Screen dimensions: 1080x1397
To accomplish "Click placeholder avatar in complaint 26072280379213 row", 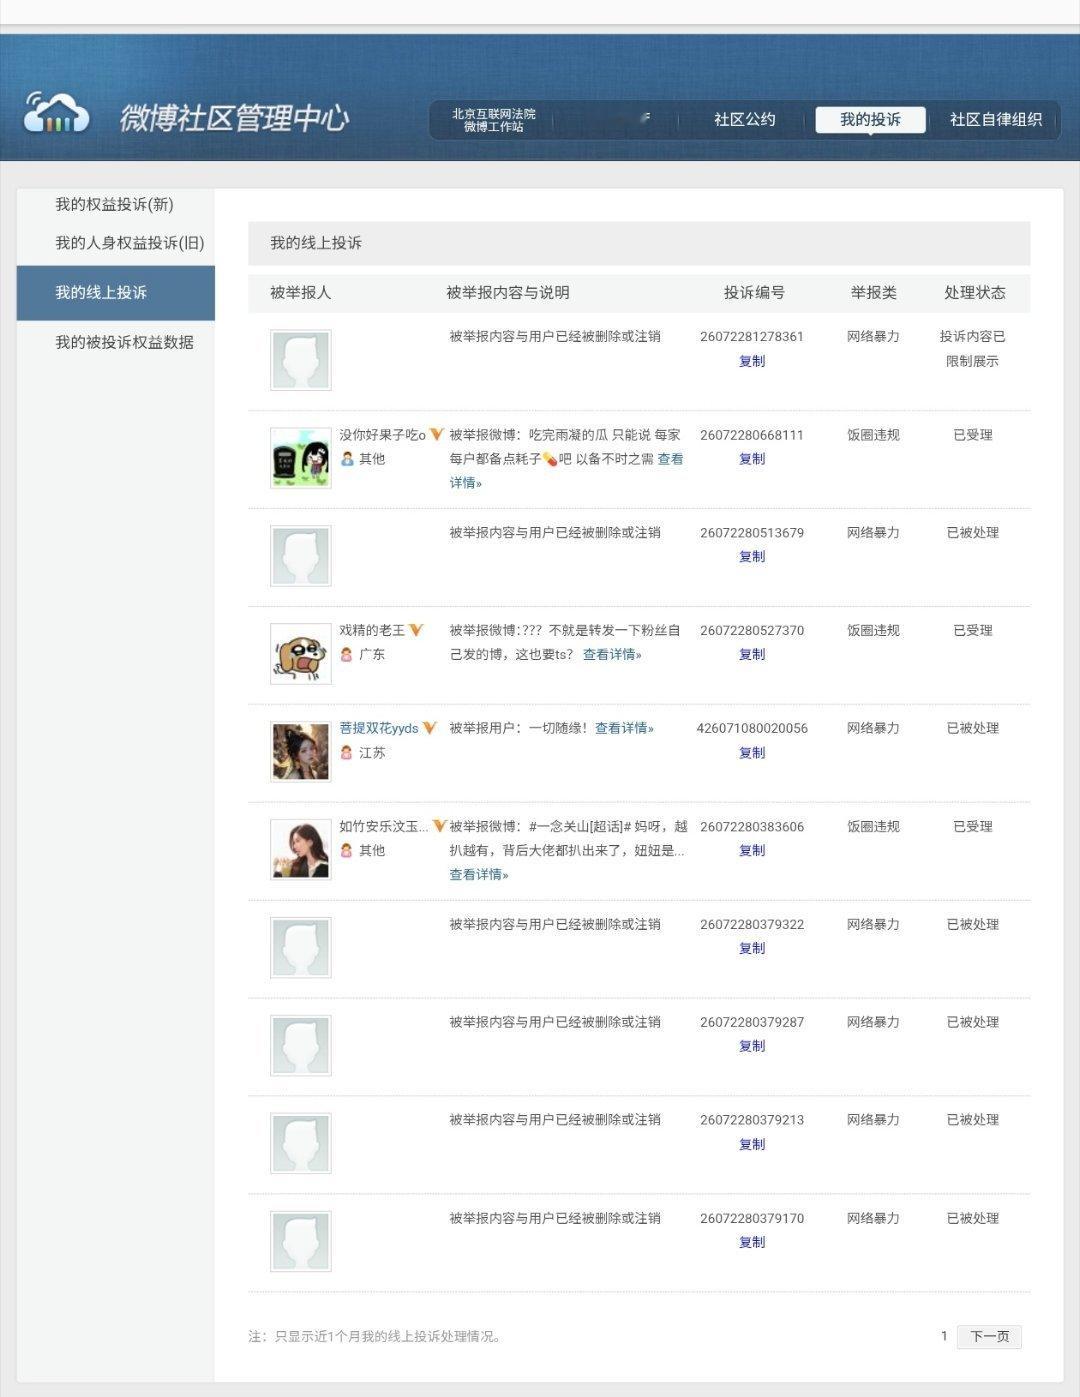I will tap(300, 1144).
